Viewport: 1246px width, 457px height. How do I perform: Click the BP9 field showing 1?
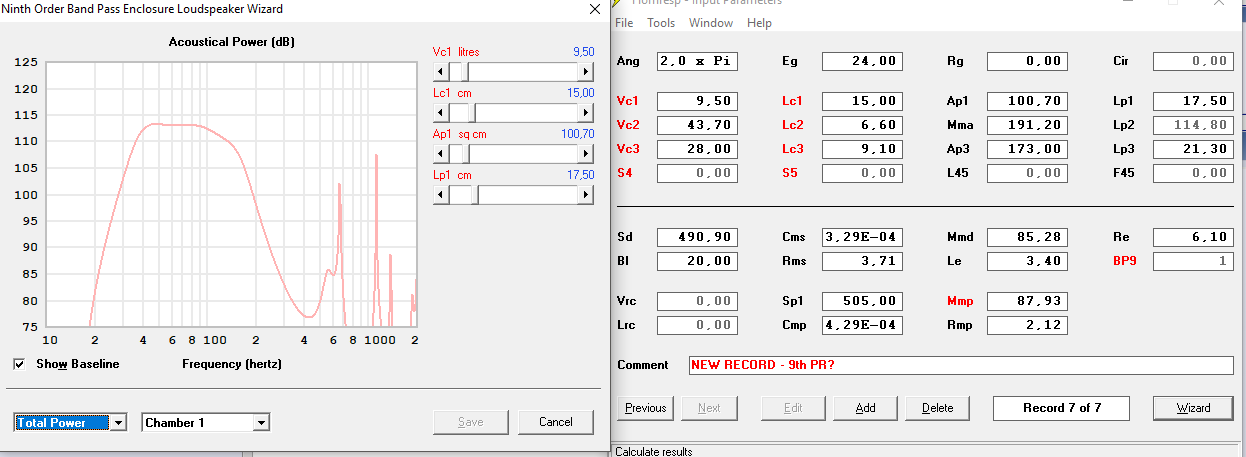pyautogui.click(x=1193, y=262)
